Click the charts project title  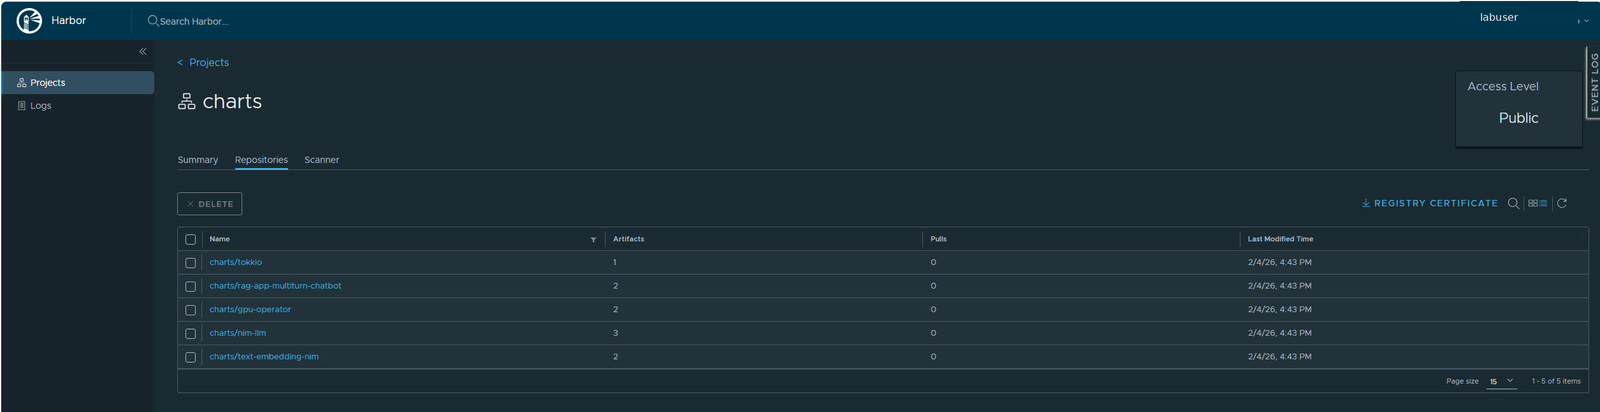click(232, 101)
